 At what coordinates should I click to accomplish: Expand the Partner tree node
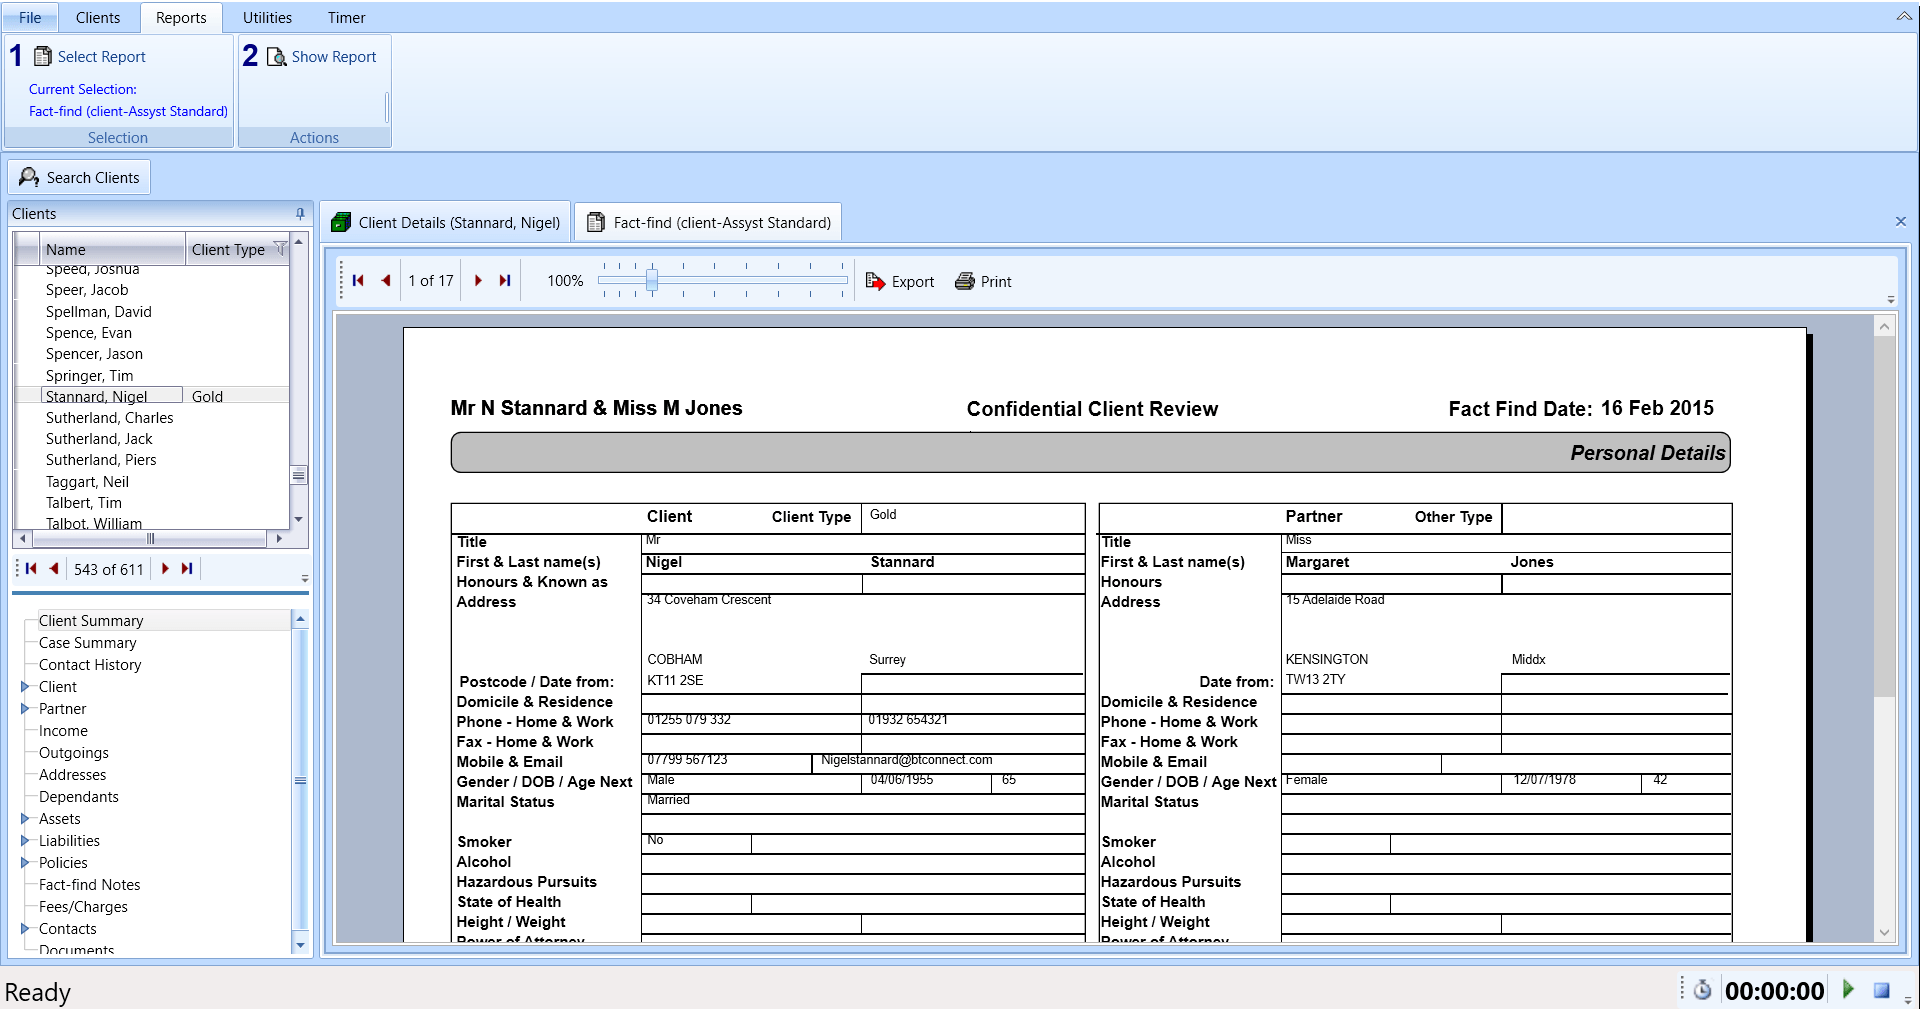(x=25, y=709)
